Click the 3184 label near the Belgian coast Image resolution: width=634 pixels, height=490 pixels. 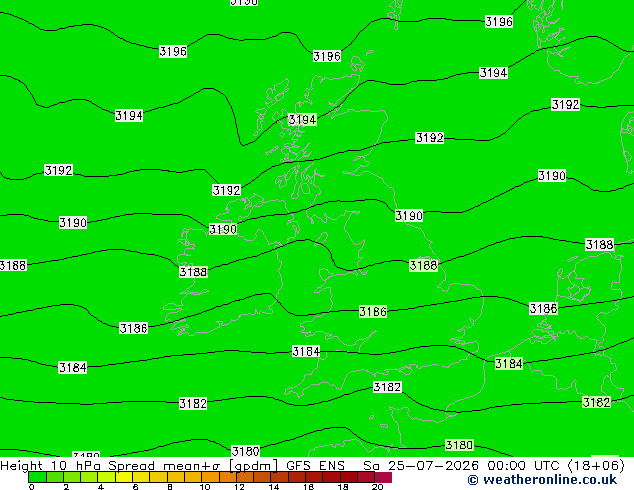click(x=509, y=363)
